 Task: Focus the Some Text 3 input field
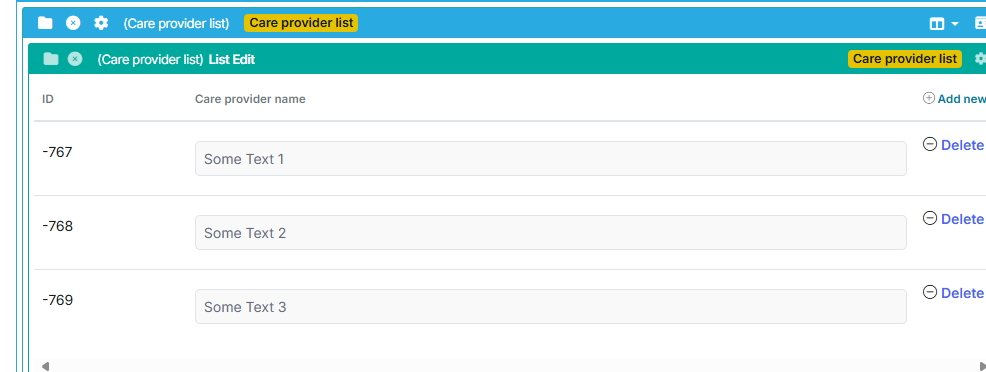coord(551,307)
